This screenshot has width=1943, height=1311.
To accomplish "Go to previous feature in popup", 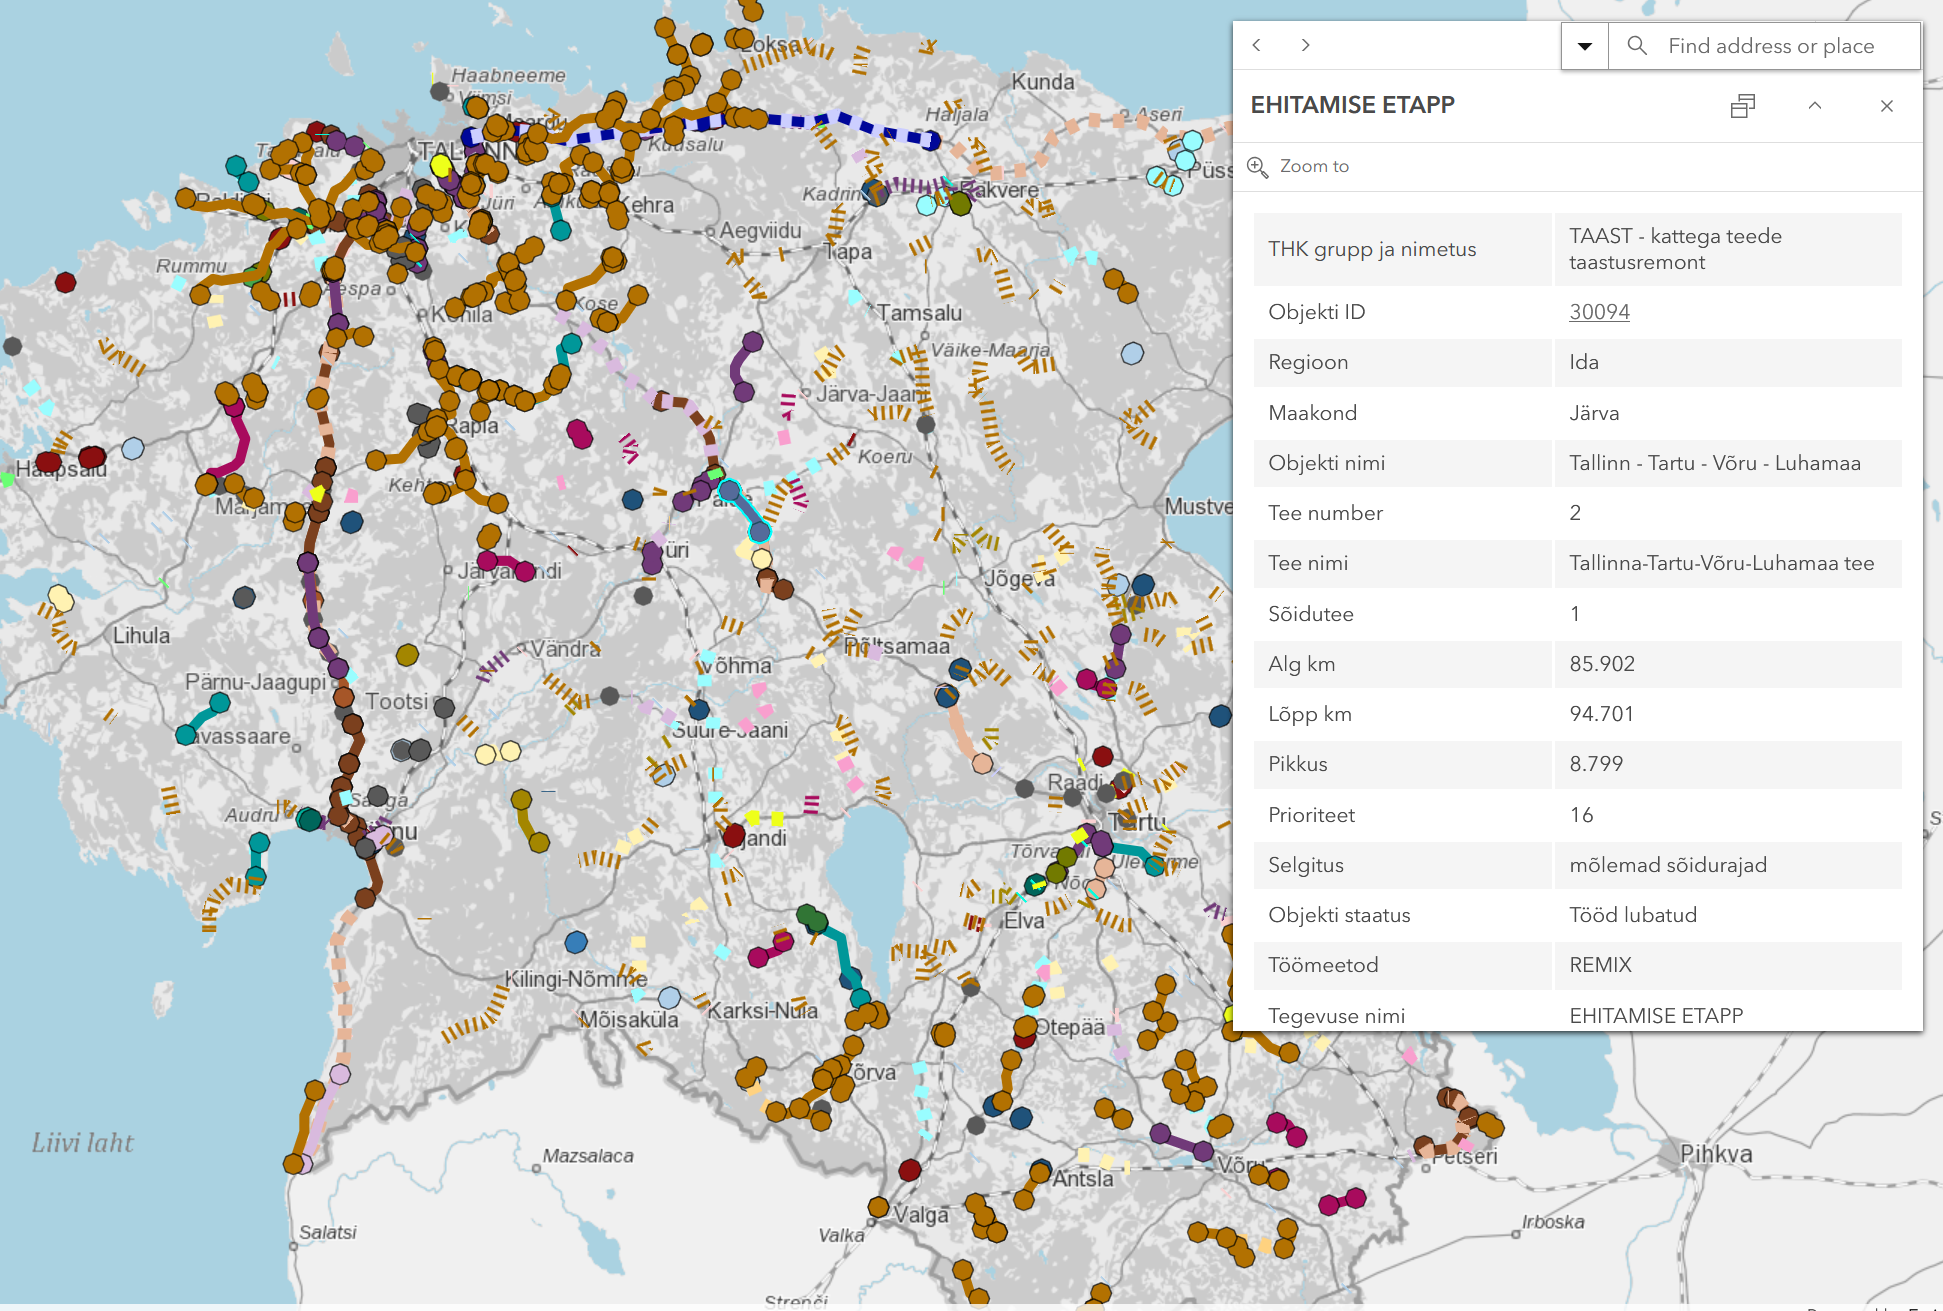I will 1257,45.
